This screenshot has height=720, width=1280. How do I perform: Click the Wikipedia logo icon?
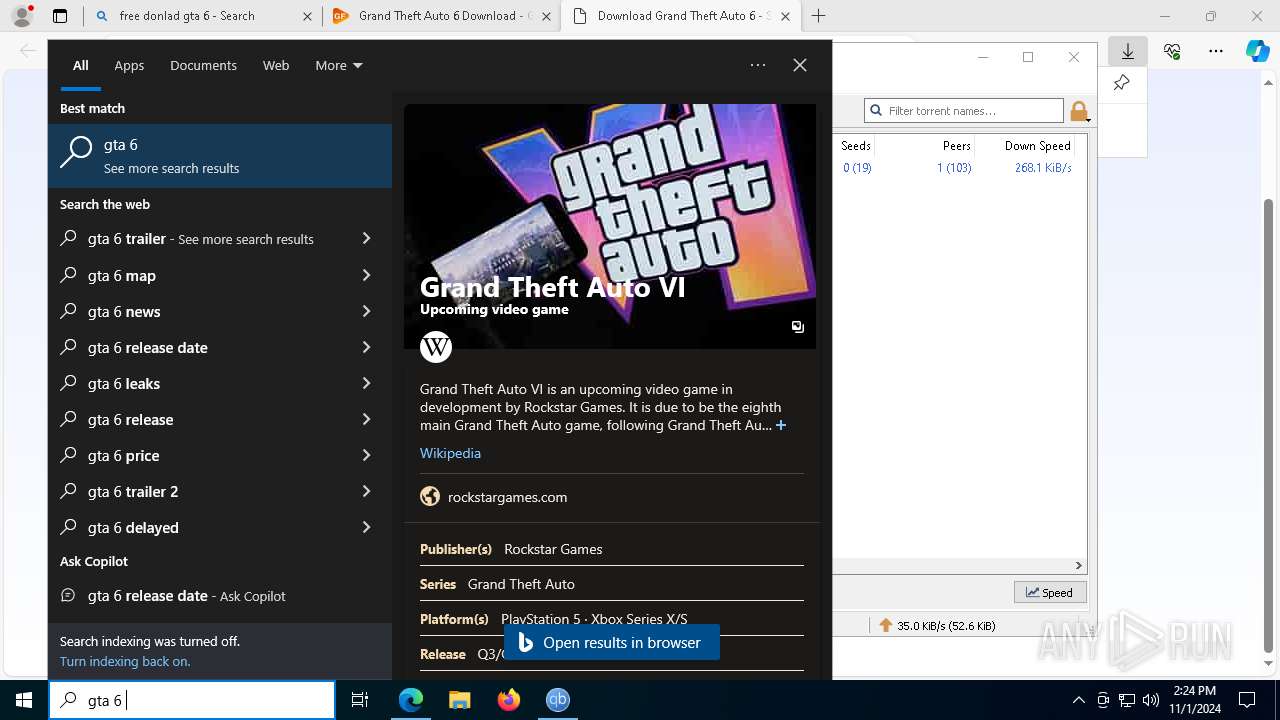click(436, 347)
